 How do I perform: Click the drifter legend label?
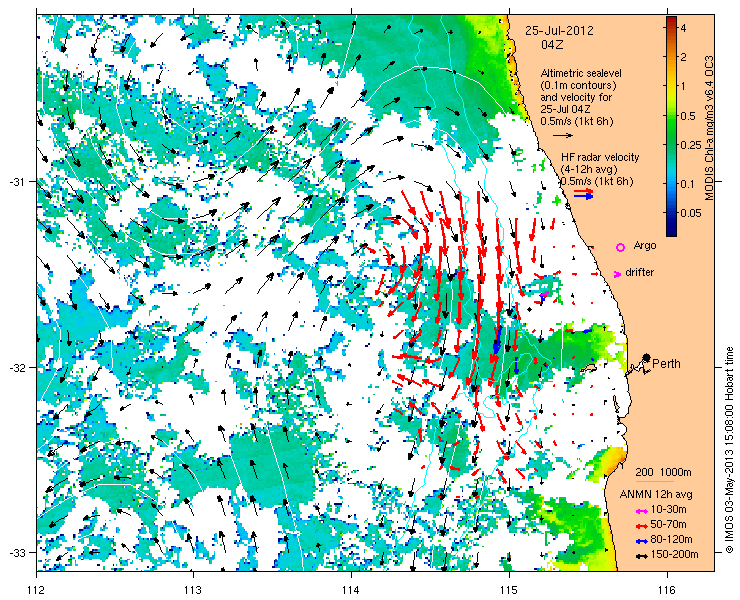click(x=639, y=272)
